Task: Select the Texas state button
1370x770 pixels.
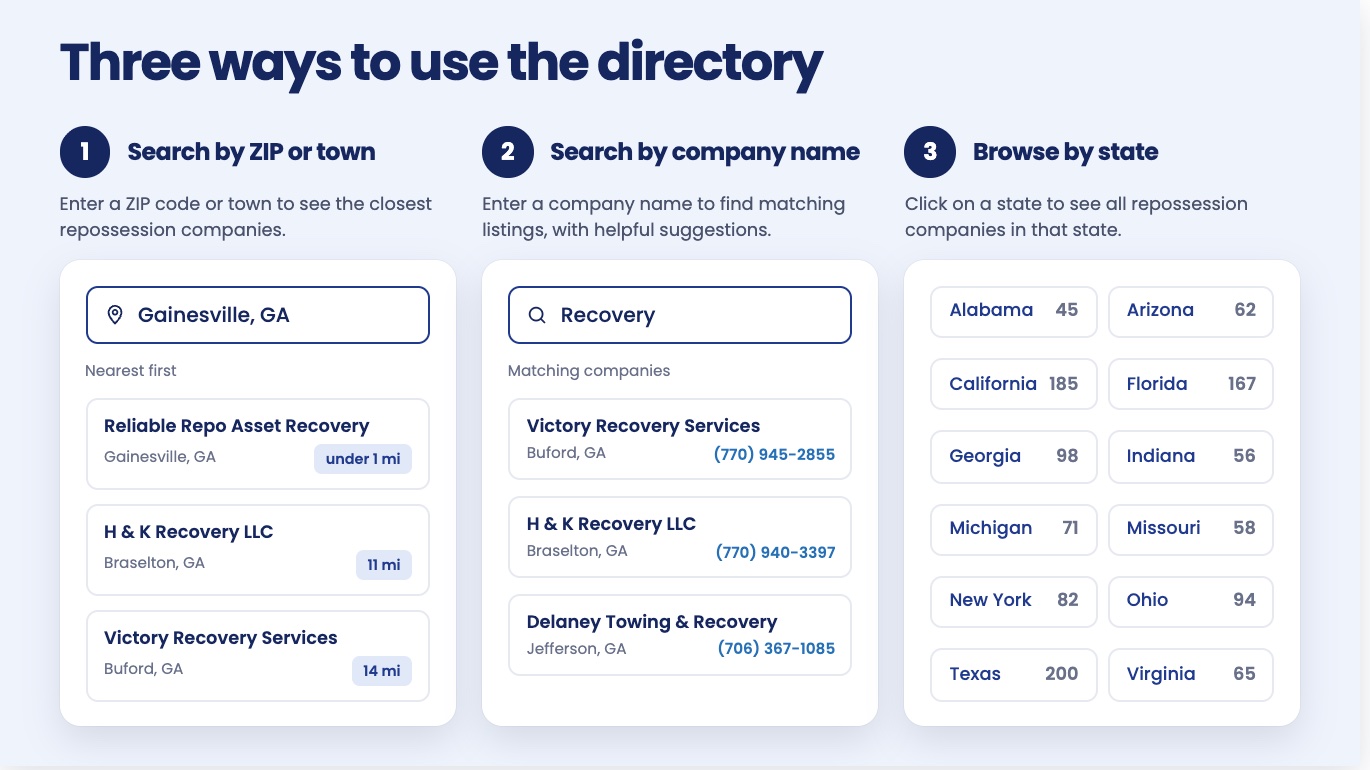Action: tap(1014, 674)
